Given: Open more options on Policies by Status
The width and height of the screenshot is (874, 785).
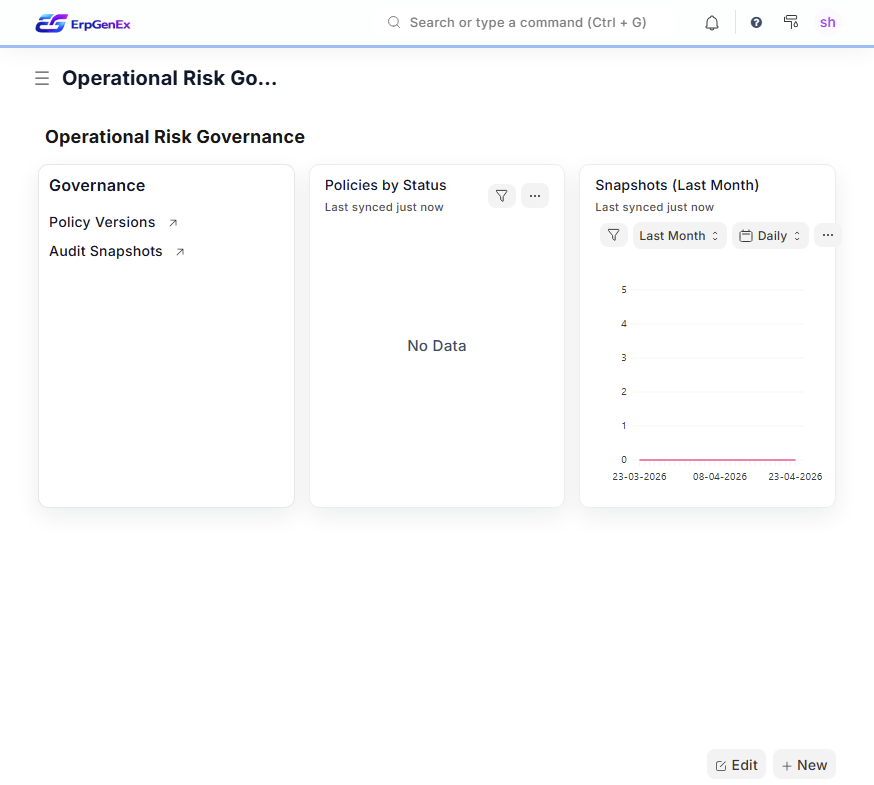Looking at the screenshot, I should tap(535, 196).
